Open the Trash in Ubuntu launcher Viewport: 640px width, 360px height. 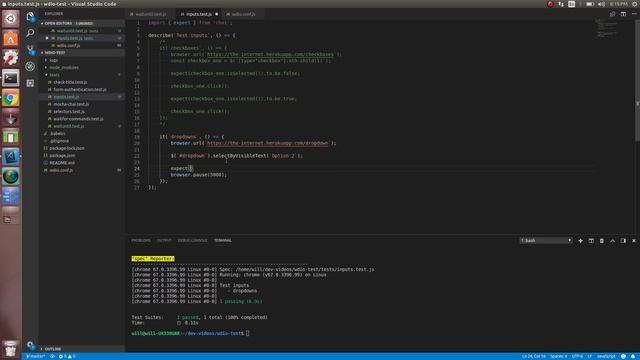(x=11, y=349)
